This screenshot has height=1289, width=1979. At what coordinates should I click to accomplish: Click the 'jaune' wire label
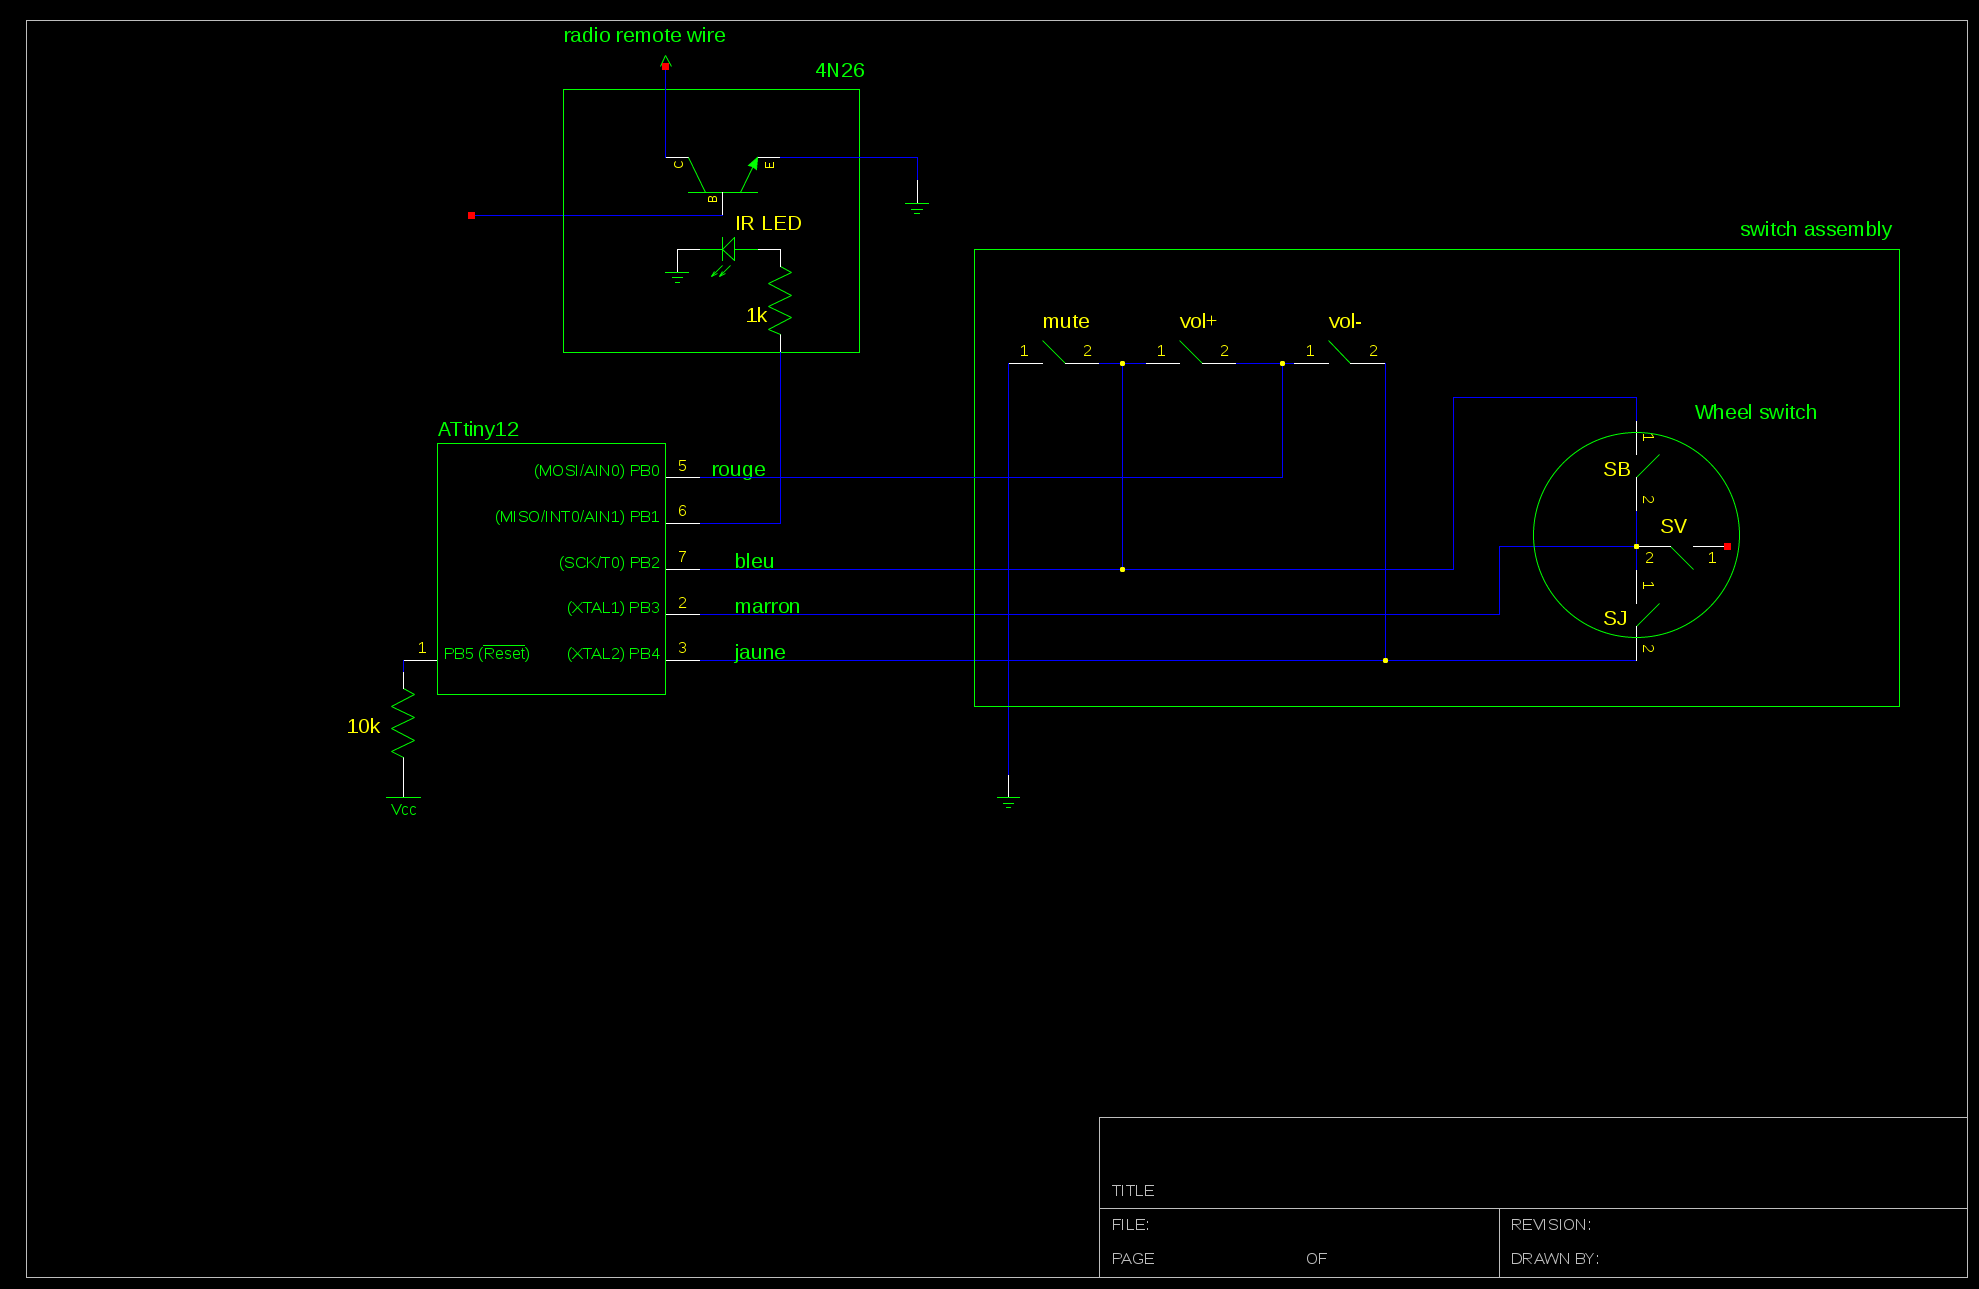(x=759, y=652)
